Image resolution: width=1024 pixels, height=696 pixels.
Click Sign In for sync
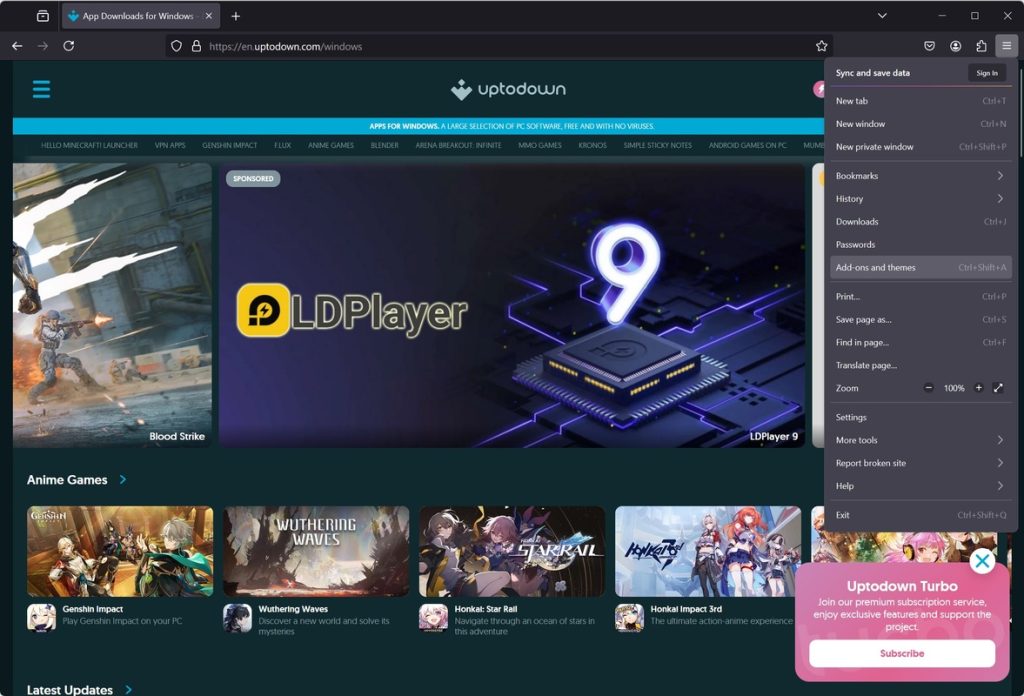[x=987, y=73]
